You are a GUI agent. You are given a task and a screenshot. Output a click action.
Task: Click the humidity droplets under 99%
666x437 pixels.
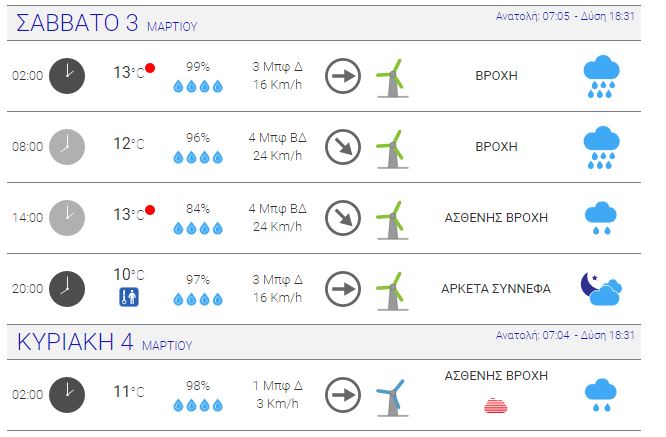click(x=198, y=87)
